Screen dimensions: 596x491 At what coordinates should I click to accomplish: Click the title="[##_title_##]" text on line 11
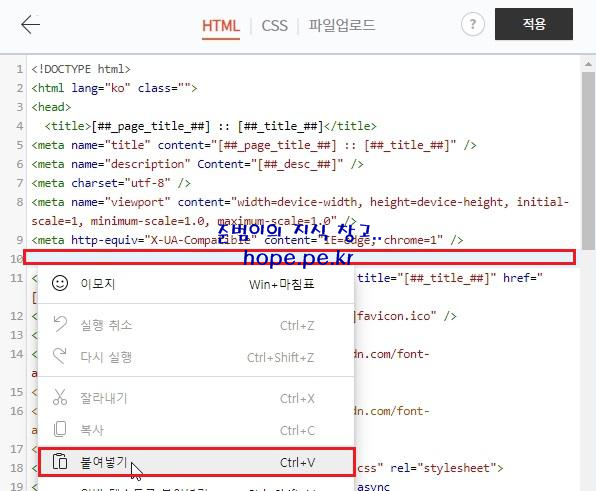tap(426, 278)
